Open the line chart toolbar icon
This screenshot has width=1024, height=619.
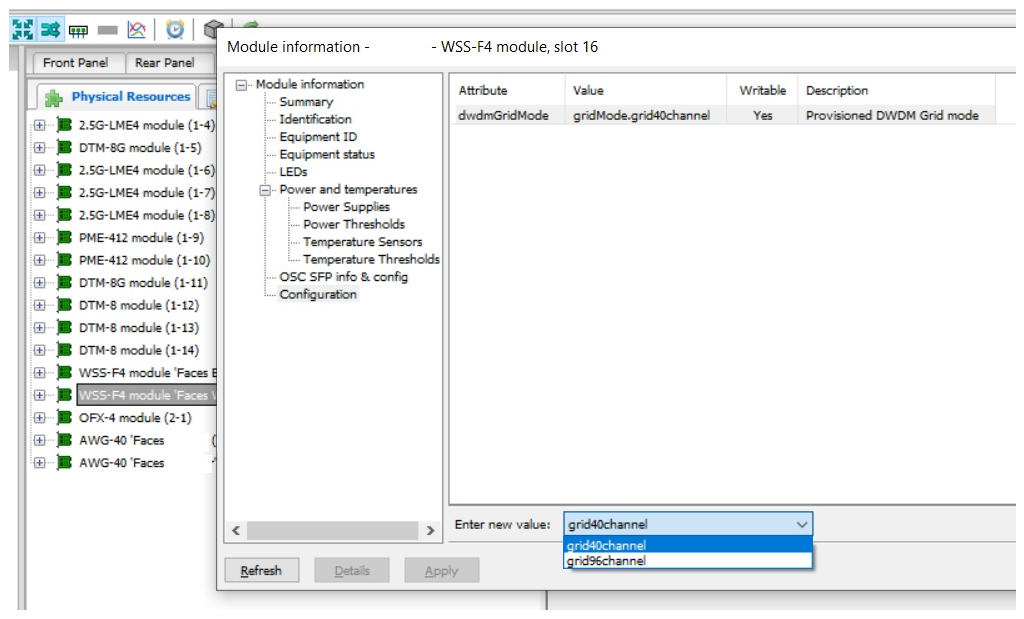point(136,29)
